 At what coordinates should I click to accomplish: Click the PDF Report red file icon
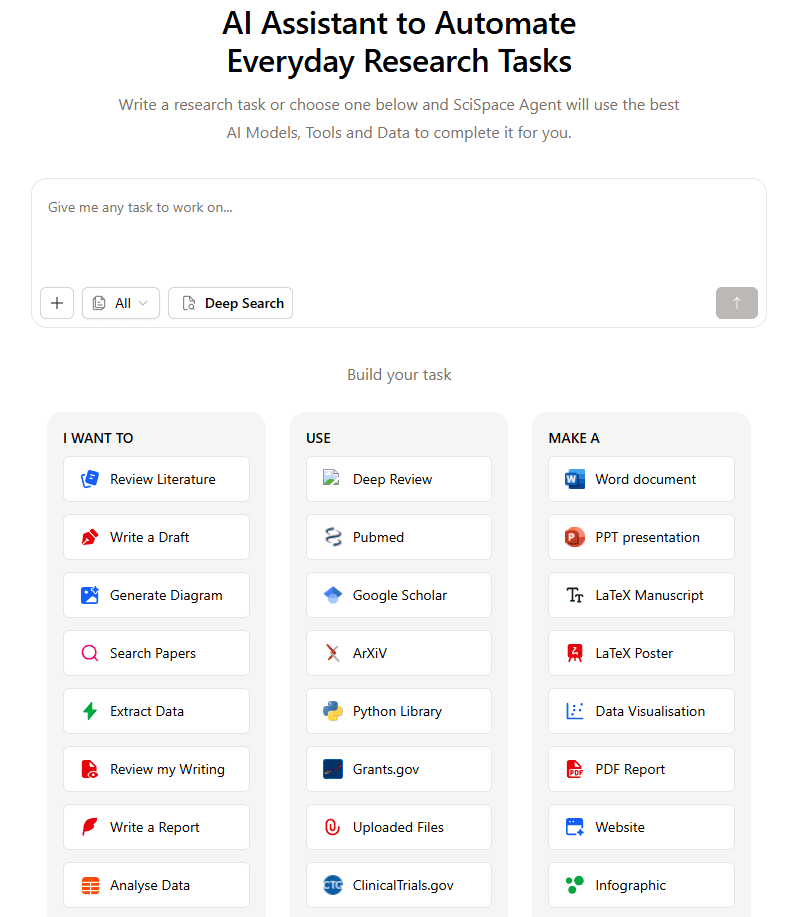575,769
